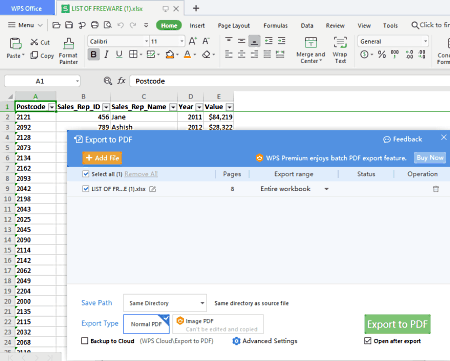Toggle the Select all checkbox
This screenshot has height=361, width=450.
pos(86,174)
